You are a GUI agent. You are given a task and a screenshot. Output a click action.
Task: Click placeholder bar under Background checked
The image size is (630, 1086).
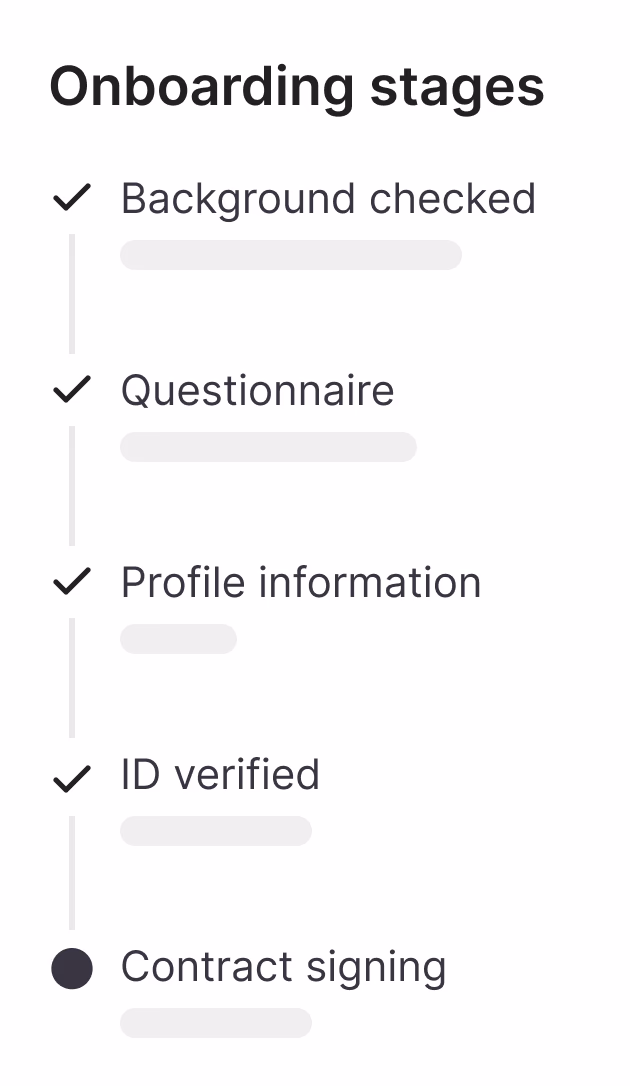pos(290,255)
